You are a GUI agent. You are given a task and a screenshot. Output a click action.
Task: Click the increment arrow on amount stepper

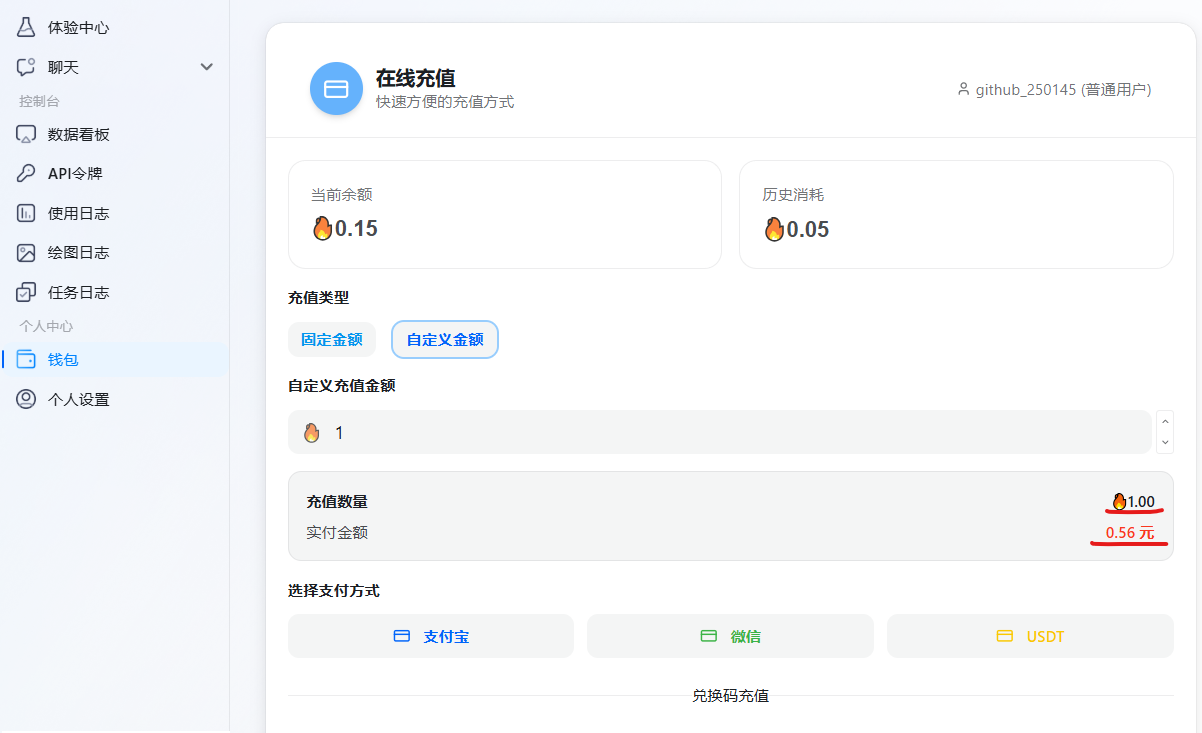[1165, 421]
